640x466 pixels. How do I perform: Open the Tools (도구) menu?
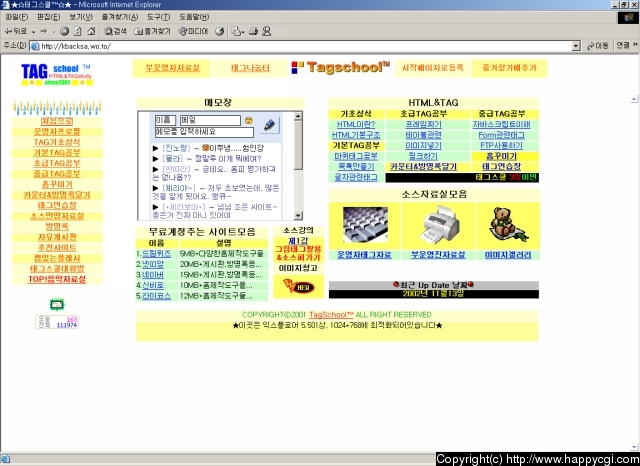tap(158, 17)
